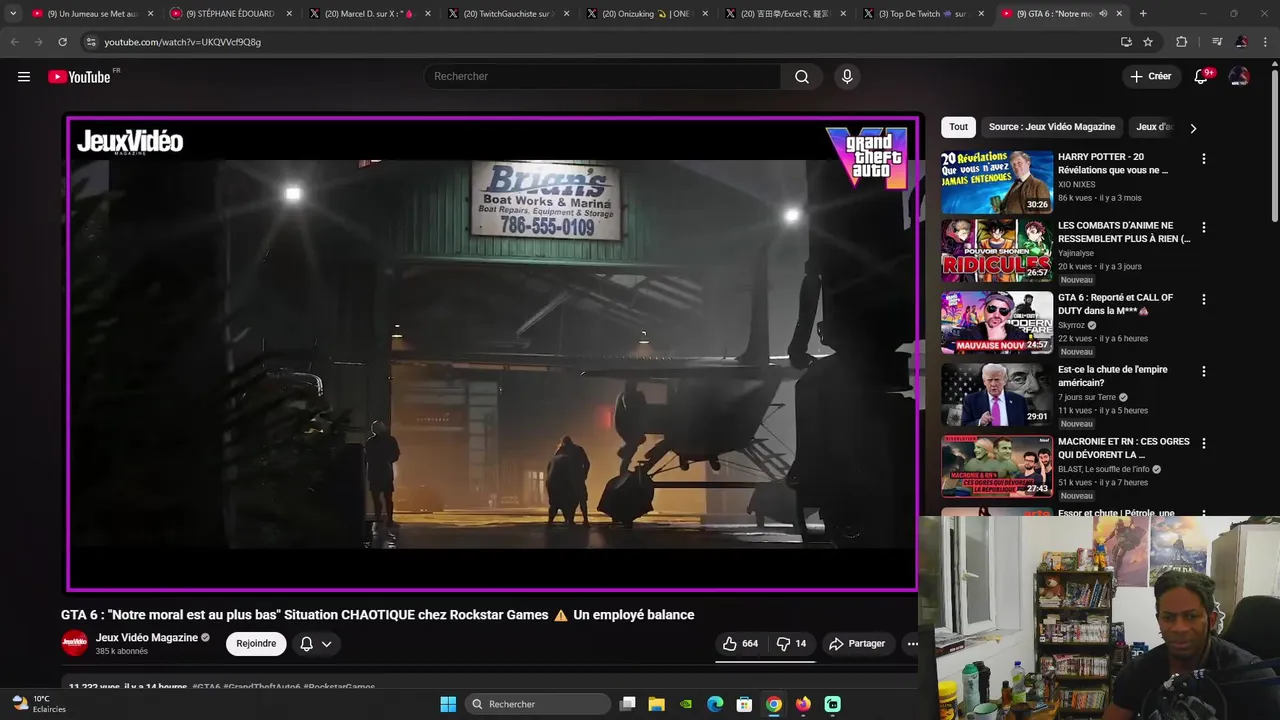Open options for HARRY POTTER video
This screenshot has height=720, width=1280.
1203,159
